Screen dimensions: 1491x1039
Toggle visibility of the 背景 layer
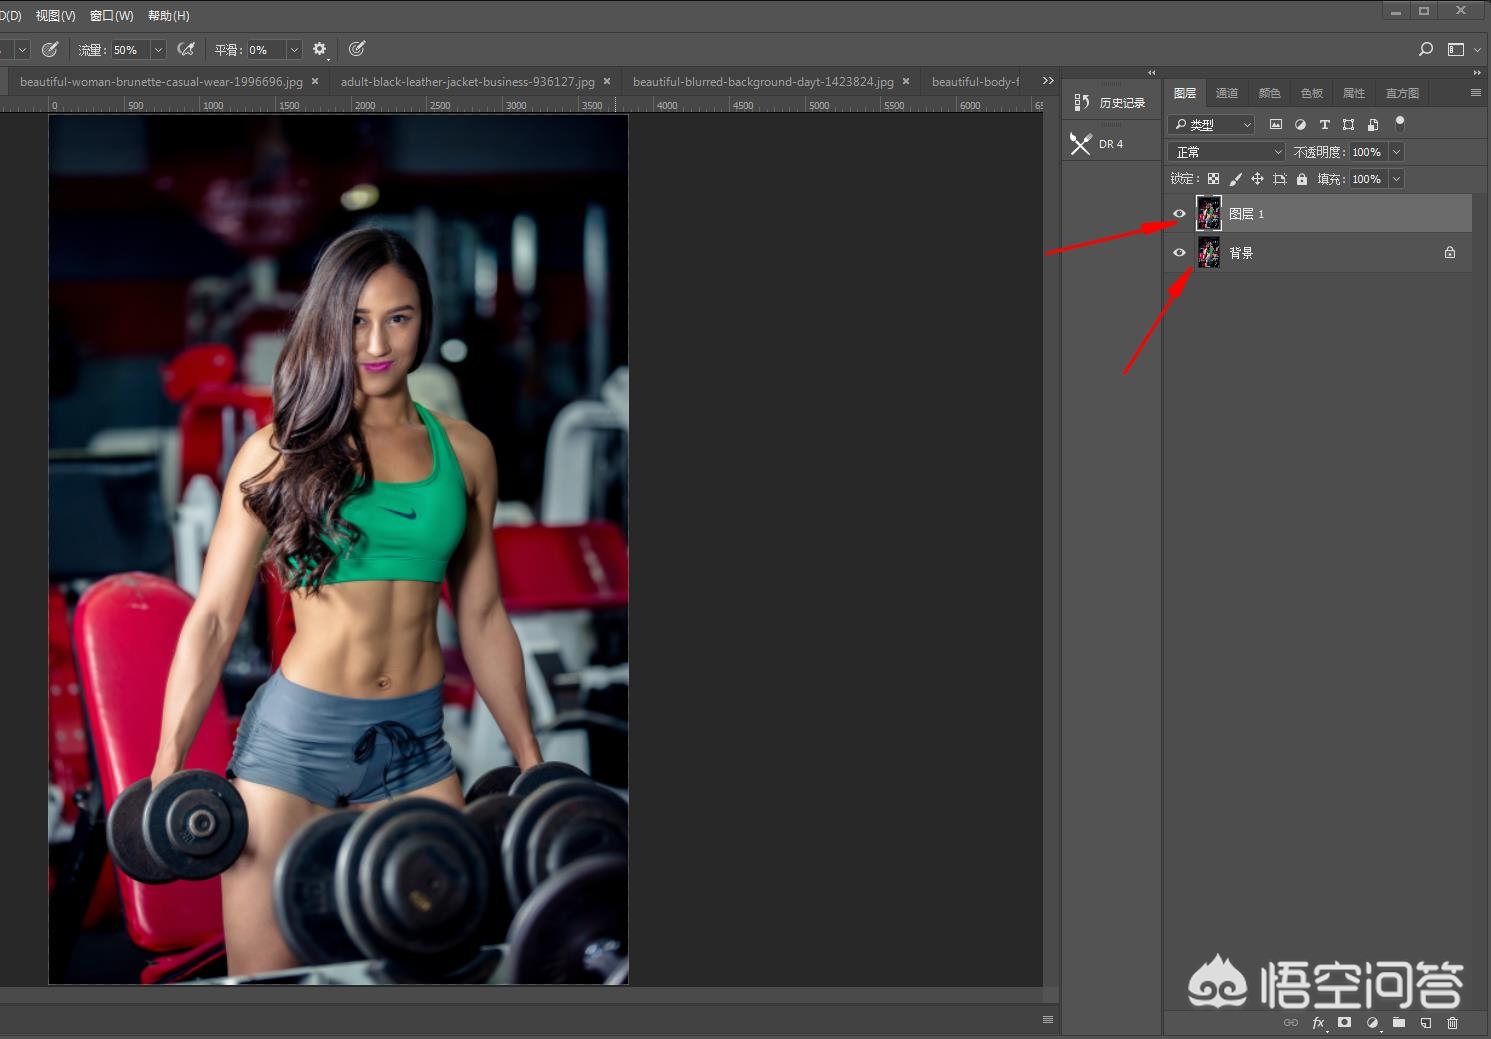1179,253
